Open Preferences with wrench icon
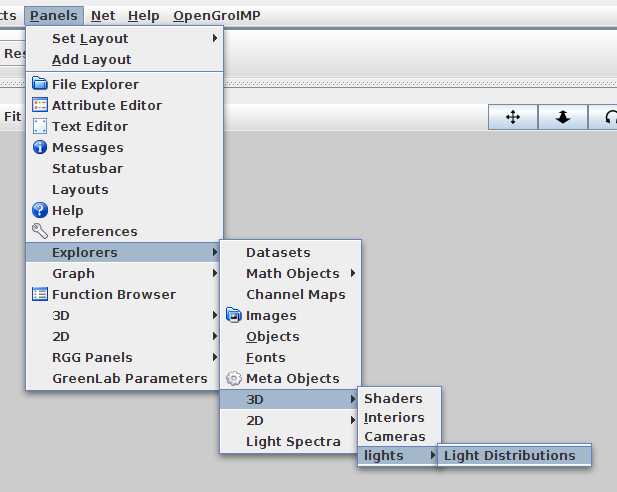The width and height of the screenshot is (617, 492). [94, 231]
